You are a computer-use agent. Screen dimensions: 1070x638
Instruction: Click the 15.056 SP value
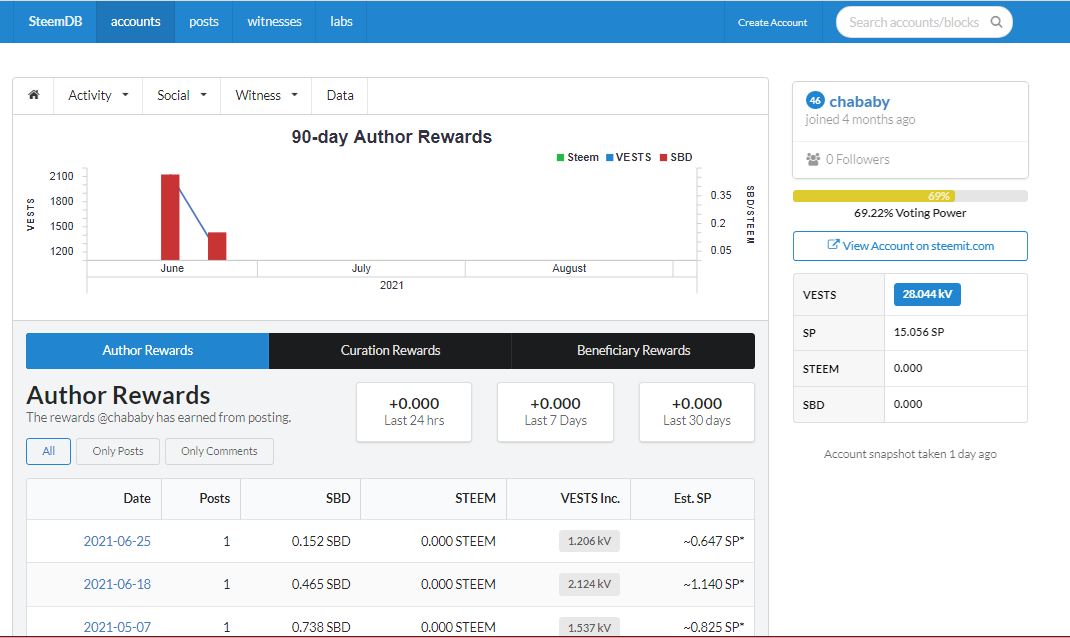[919, 332]
